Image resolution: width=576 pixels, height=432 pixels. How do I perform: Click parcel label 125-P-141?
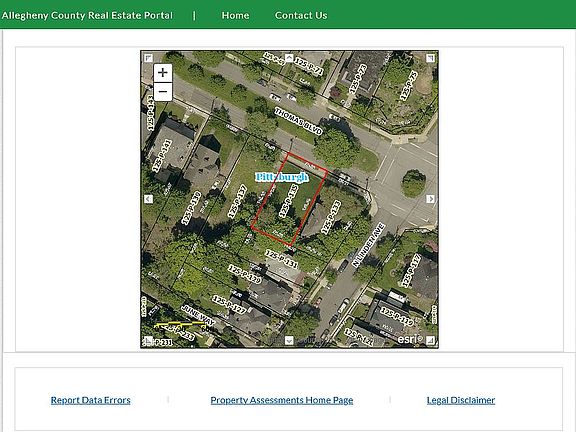point(162,155)
